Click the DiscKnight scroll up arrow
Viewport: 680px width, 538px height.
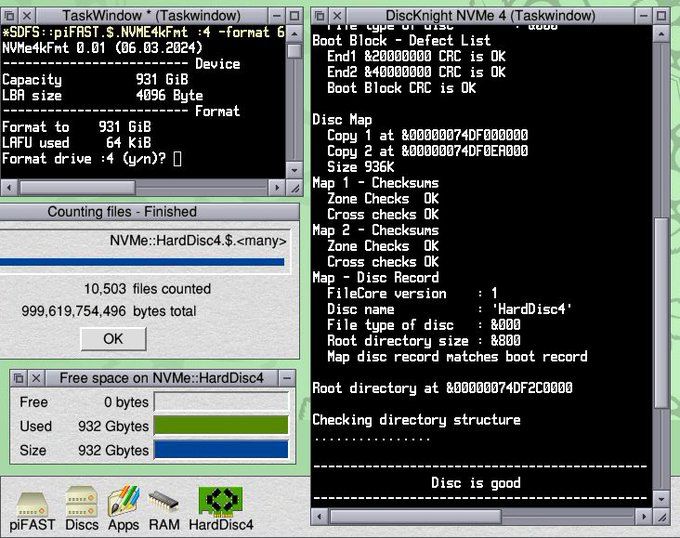point(661,33)
